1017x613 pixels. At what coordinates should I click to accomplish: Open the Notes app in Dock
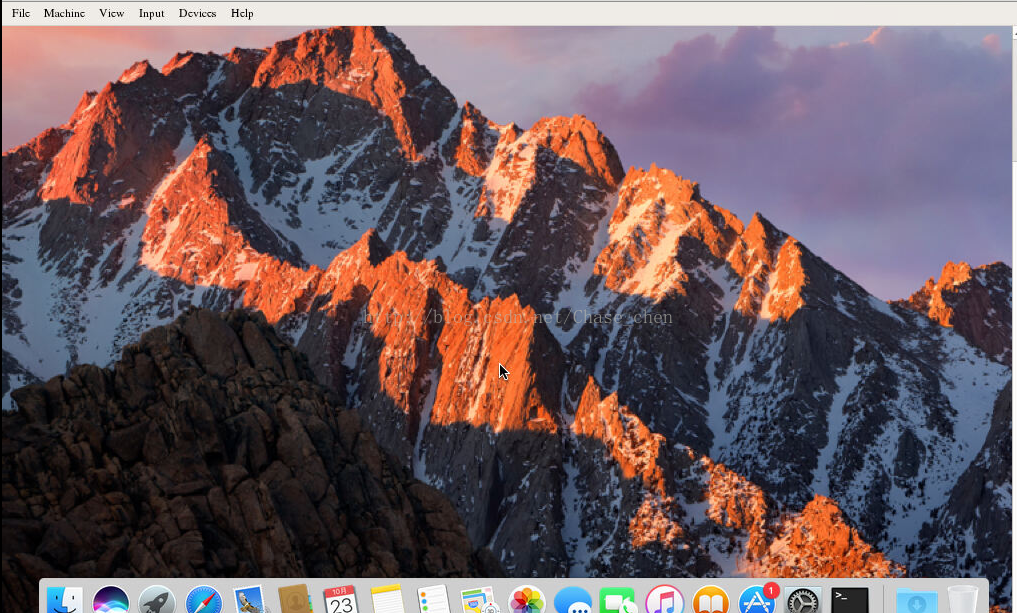coord(387,599)
